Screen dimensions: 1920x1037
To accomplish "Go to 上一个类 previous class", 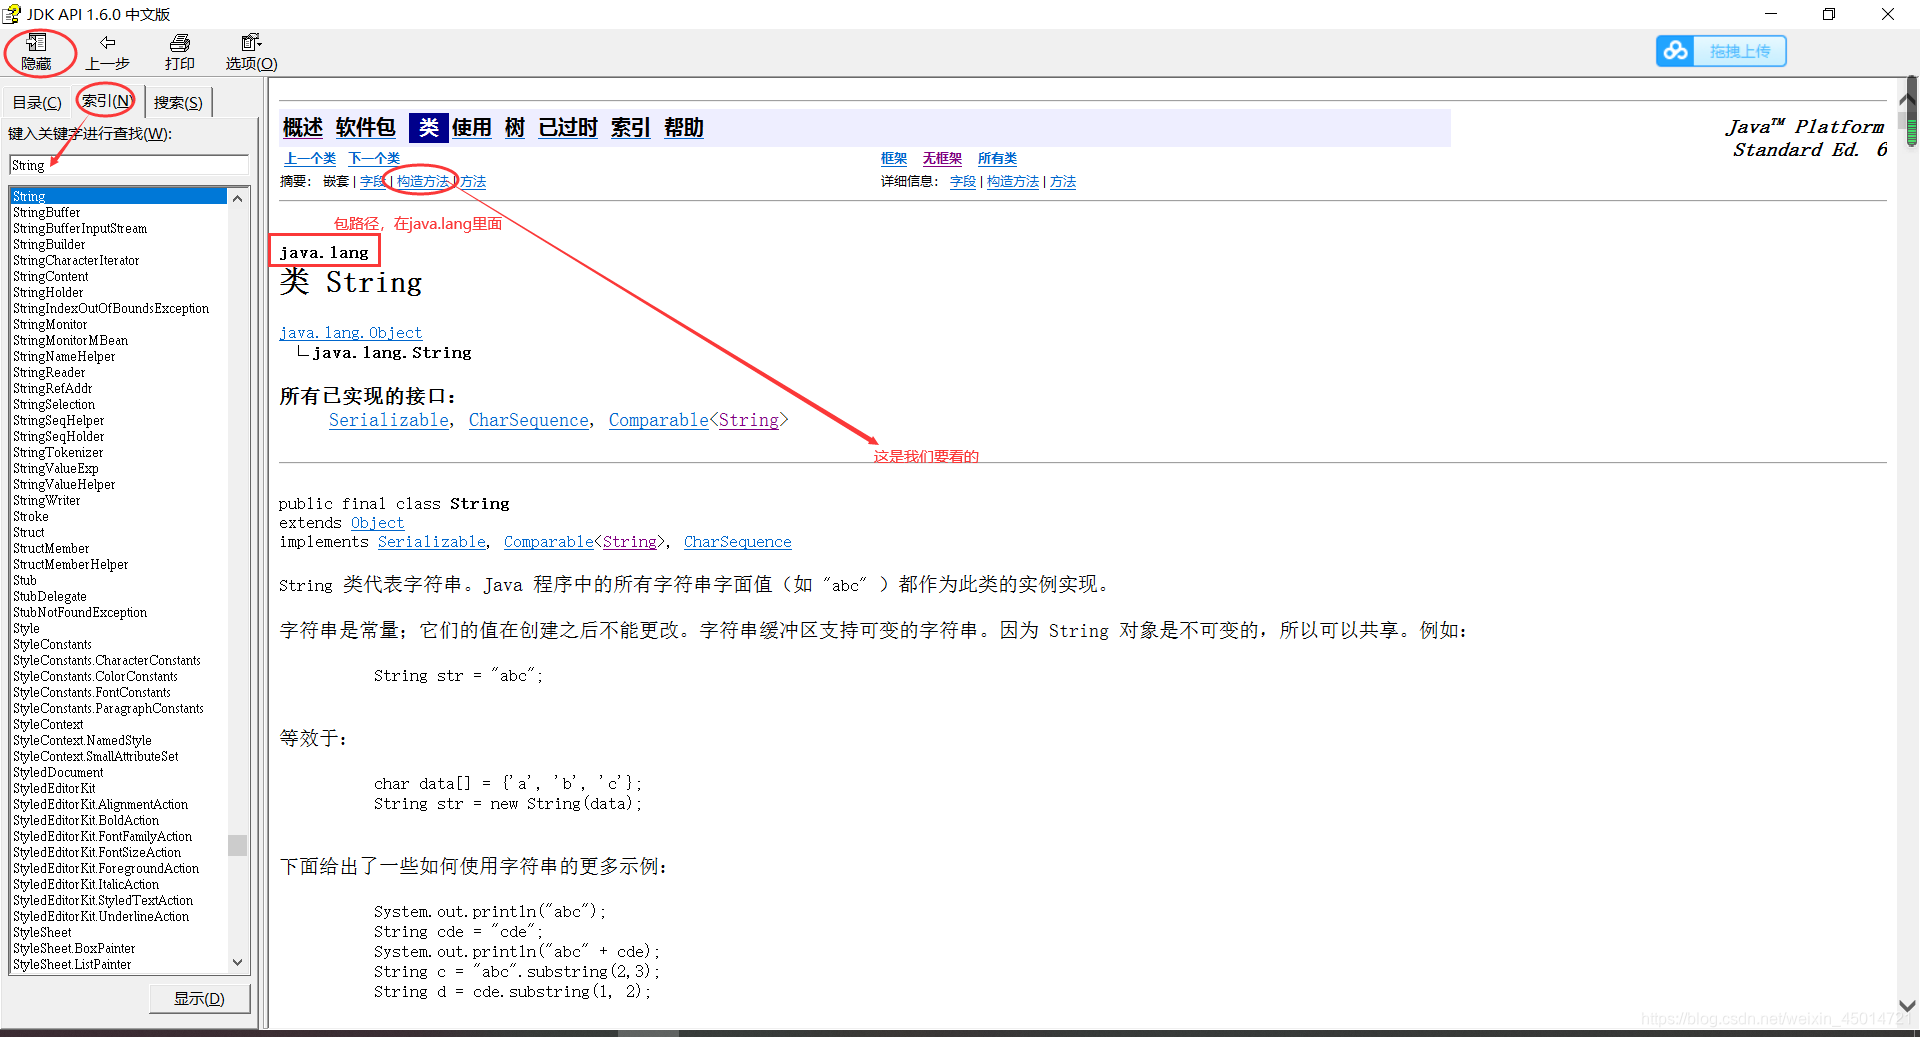I will click(x=310, y=158).
